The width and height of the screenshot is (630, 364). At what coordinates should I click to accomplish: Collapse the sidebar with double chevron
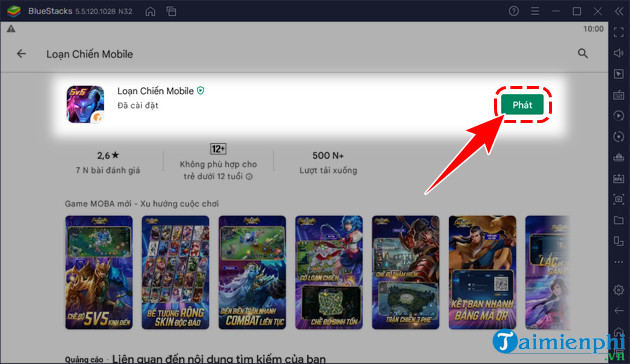coord(619,11)
